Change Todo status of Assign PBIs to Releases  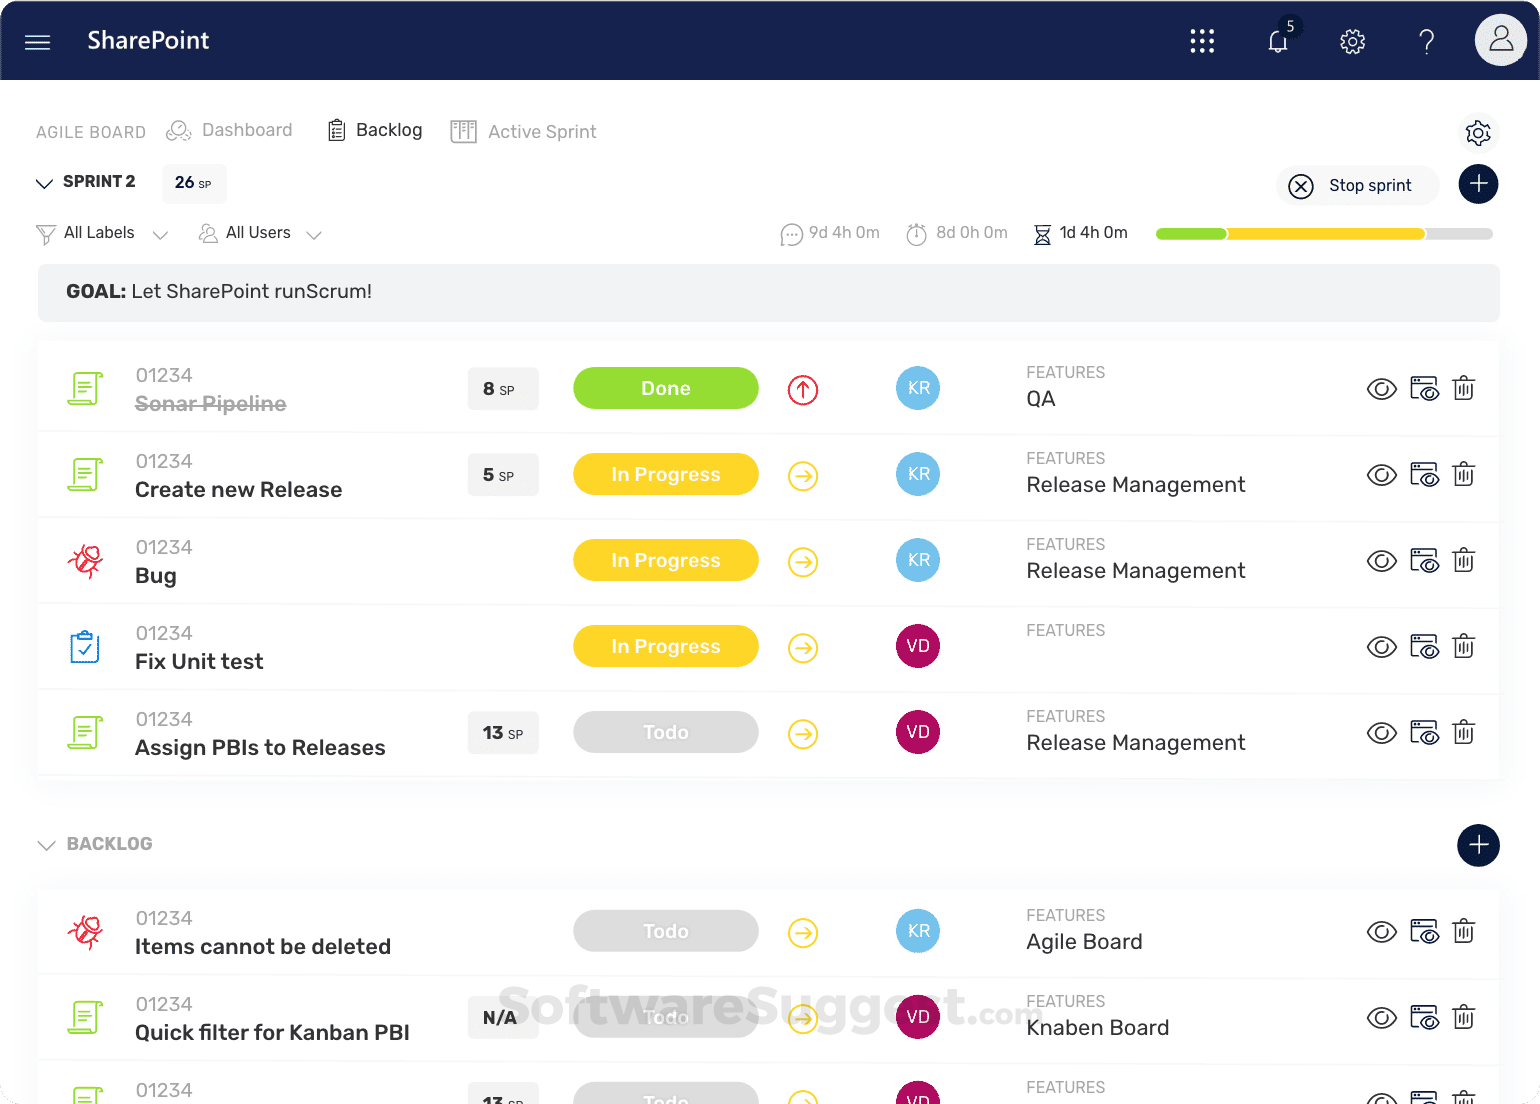(x=666, y=732)
